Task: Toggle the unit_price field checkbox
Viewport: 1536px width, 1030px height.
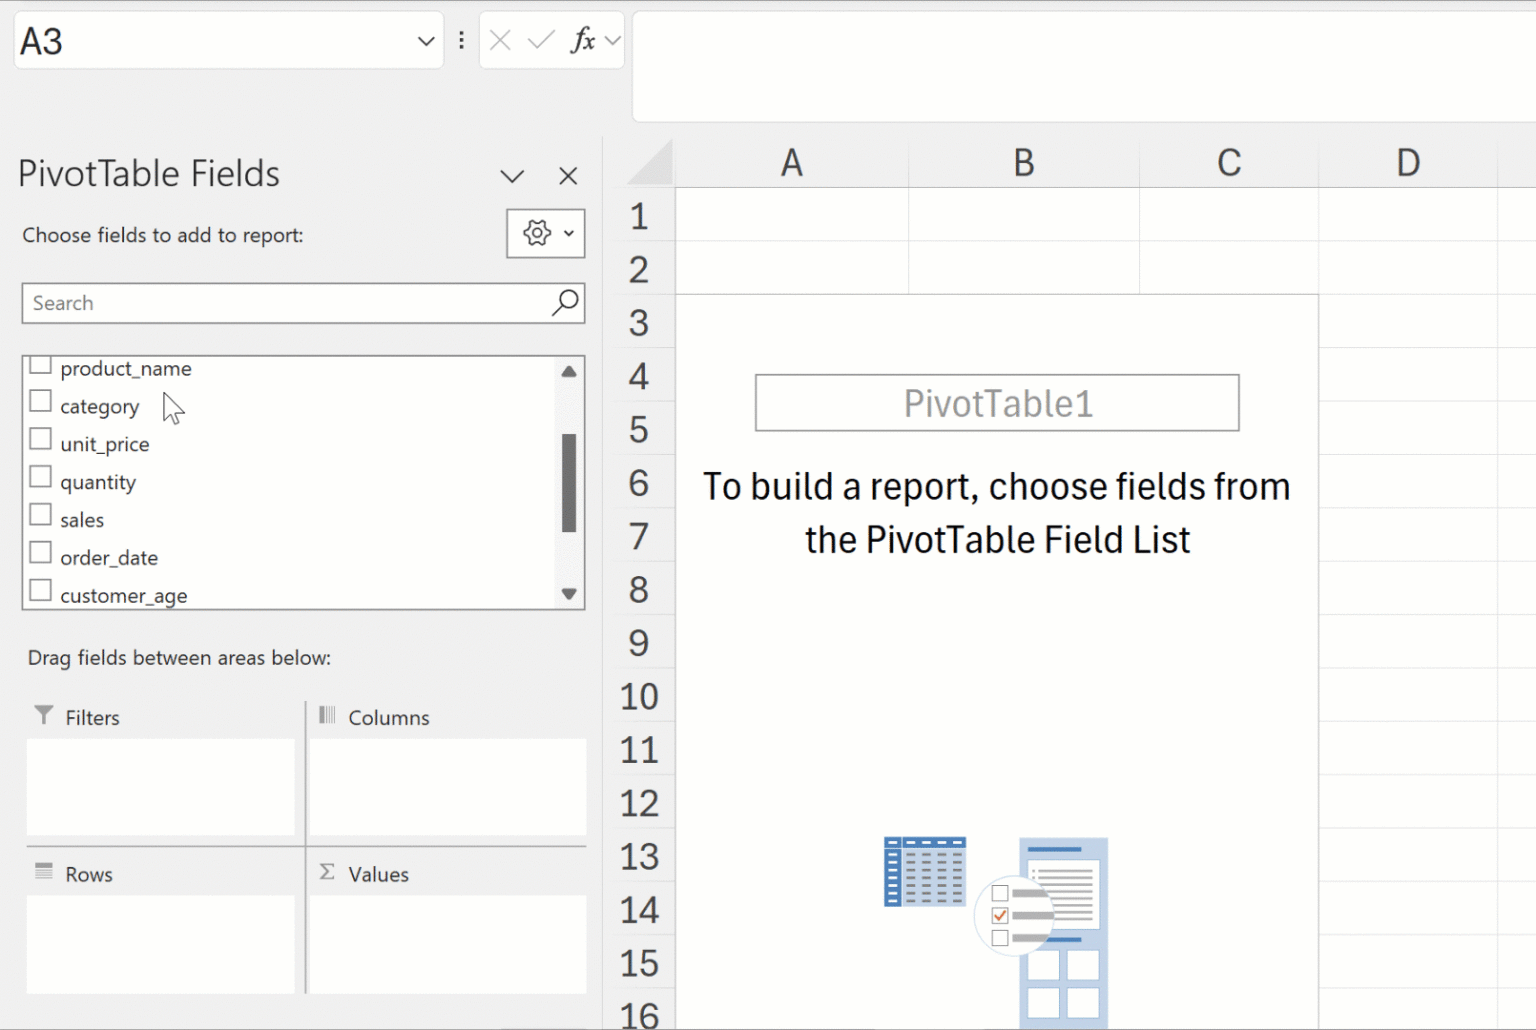Action: [x=41, y=440]
